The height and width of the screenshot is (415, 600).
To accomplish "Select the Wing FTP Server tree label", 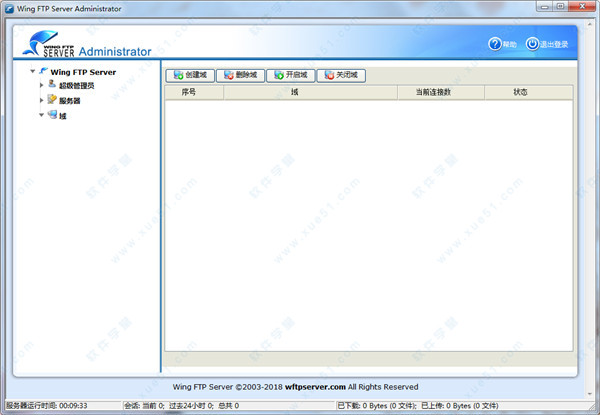I will [x=83, y=72].
